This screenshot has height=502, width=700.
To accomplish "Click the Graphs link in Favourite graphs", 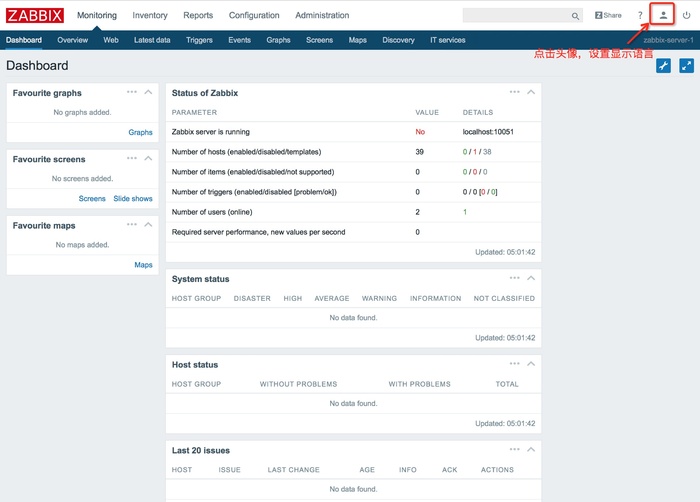I will 140,132.
